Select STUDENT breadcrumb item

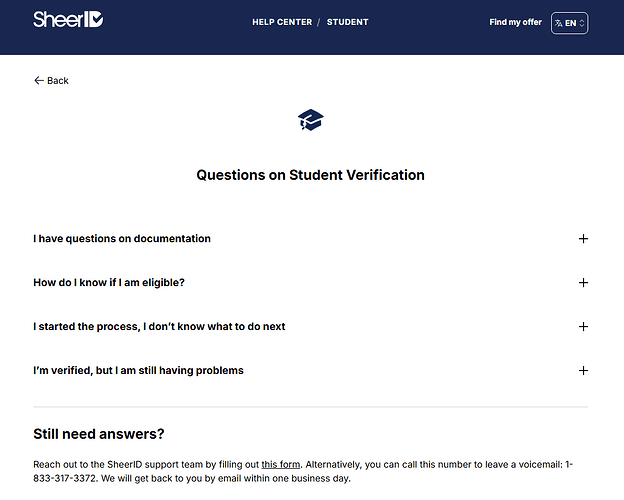(347, 22)
